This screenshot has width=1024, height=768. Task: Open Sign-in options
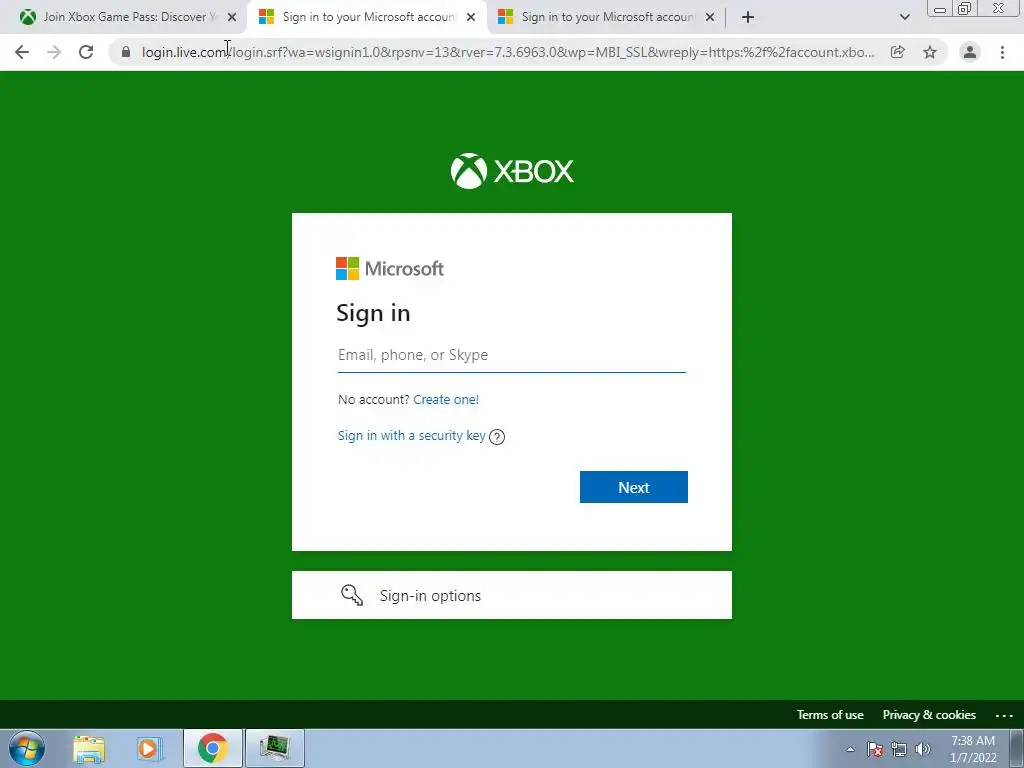click(511, 595)
